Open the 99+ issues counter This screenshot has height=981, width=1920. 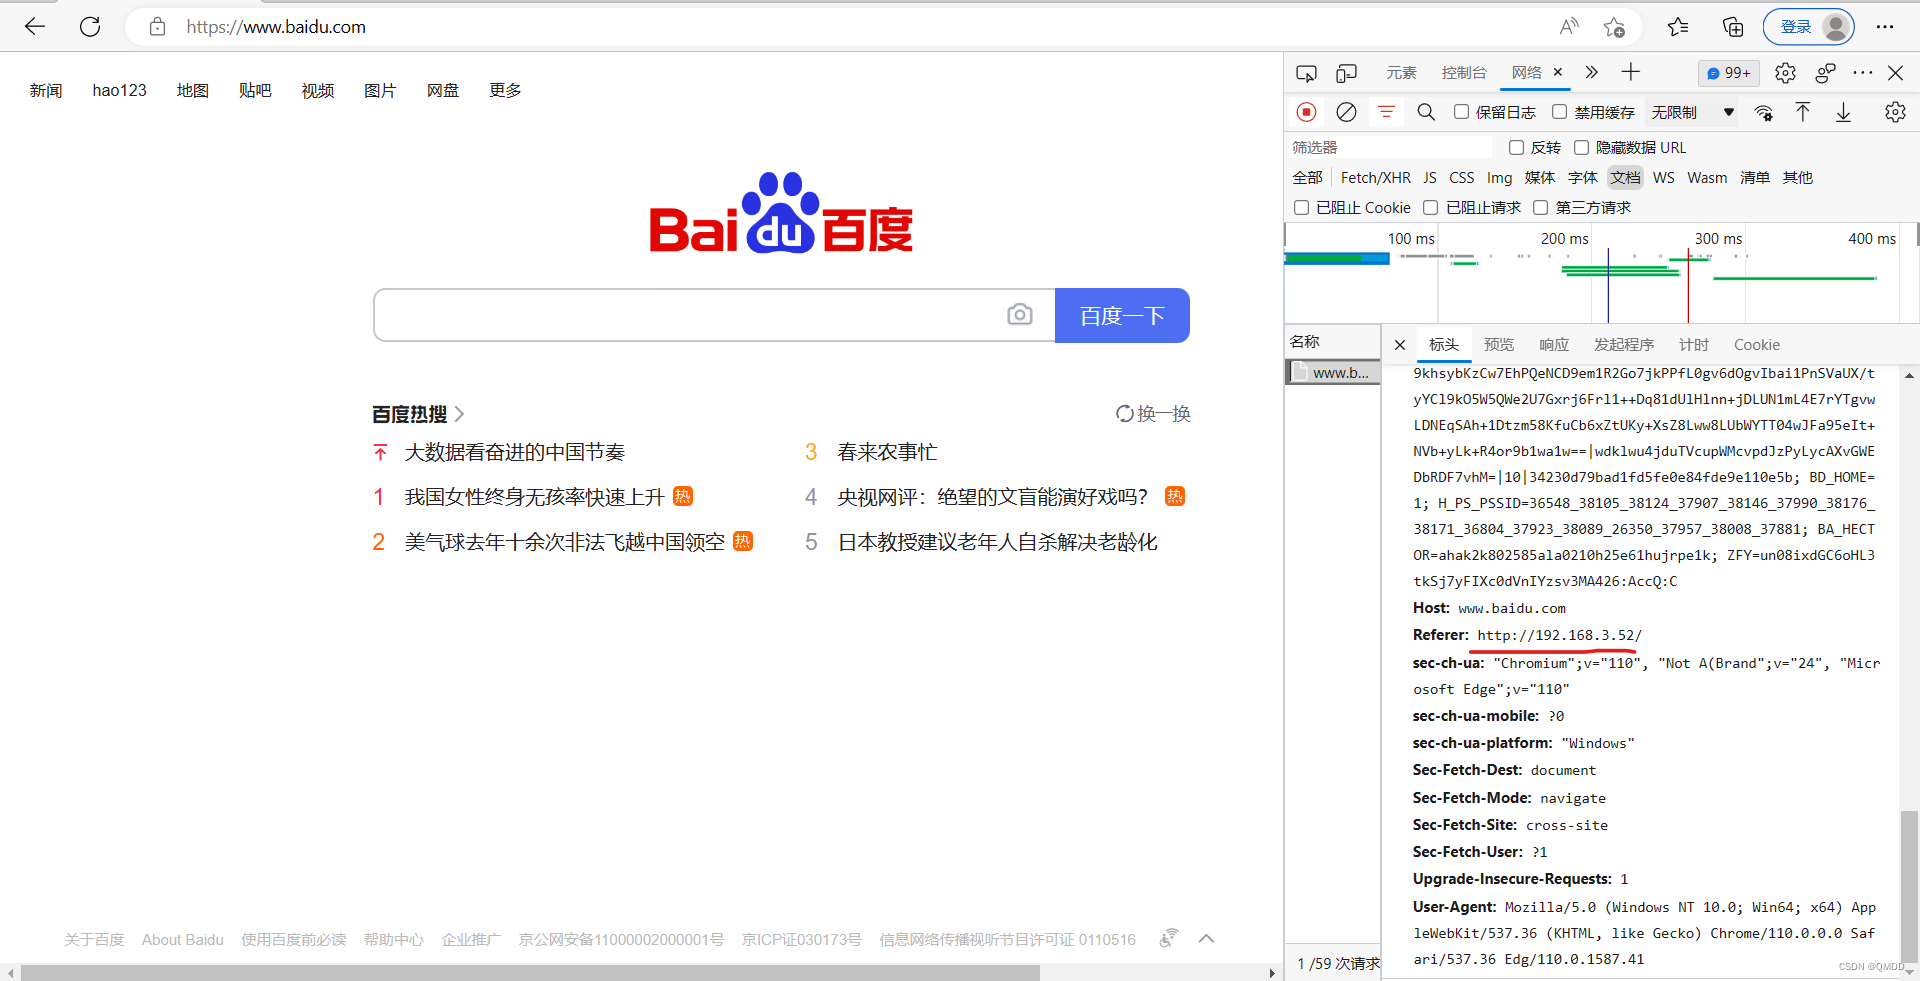(1728, 73)
